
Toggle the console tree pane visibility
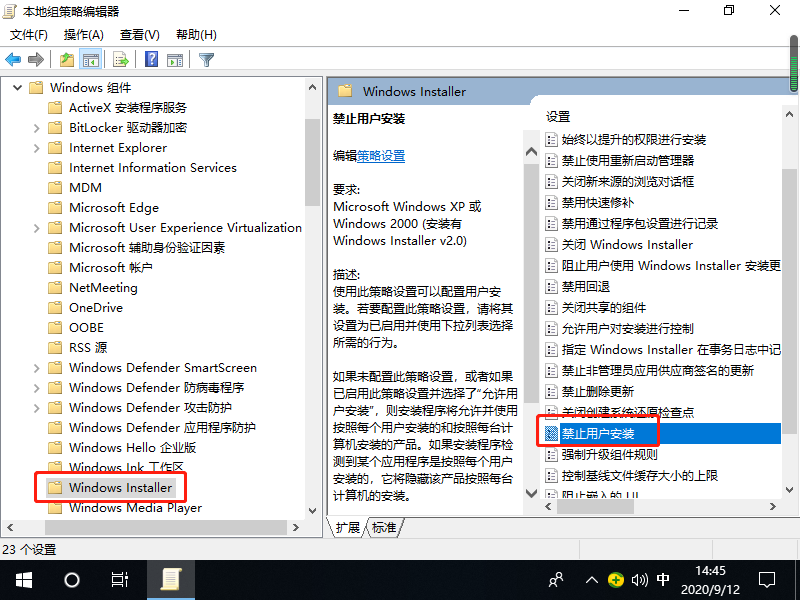click(x=89, y=59)
